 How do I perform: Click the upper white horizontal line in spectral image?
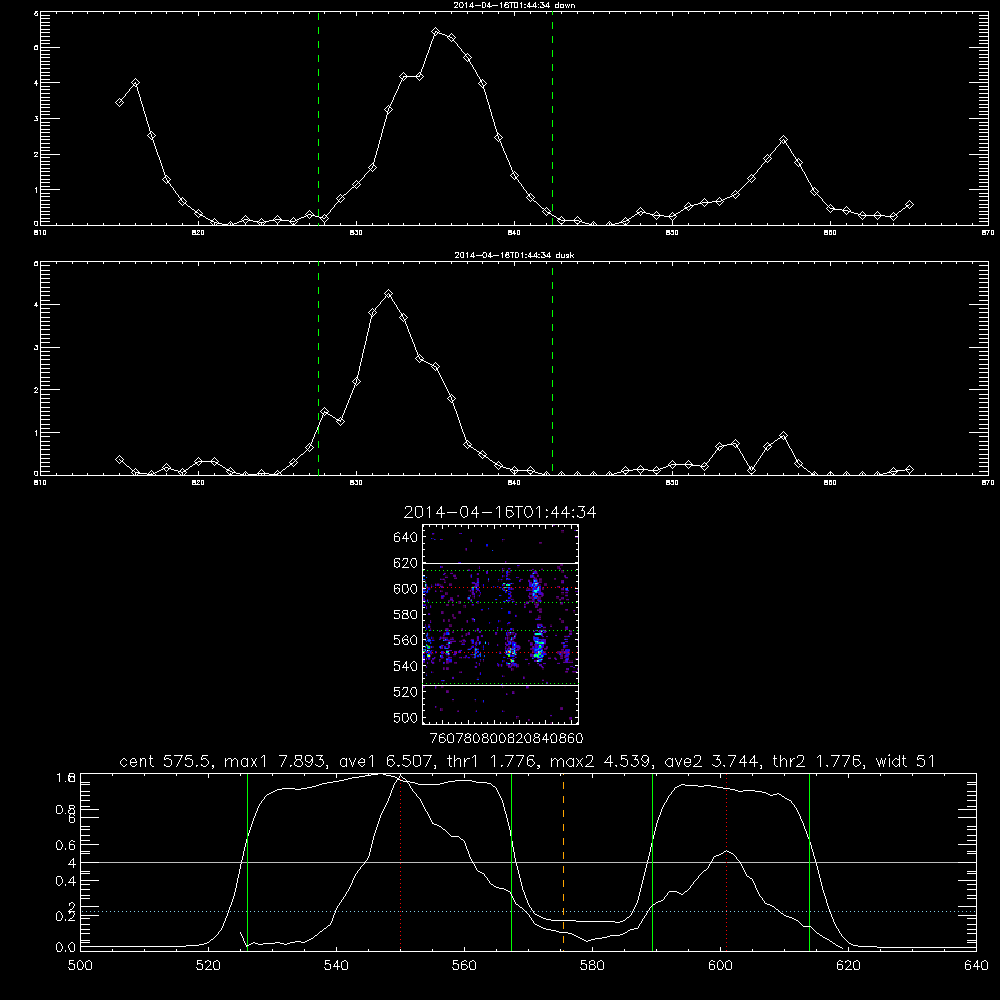click(x=500, y=563)
